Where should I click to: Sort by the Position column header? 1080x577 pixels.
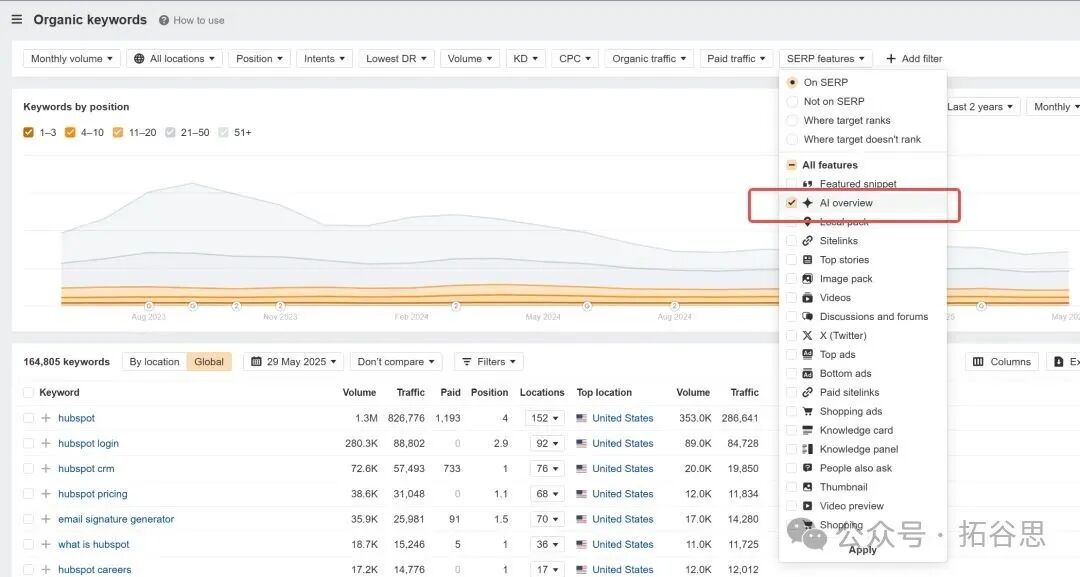tap(489, 392)
